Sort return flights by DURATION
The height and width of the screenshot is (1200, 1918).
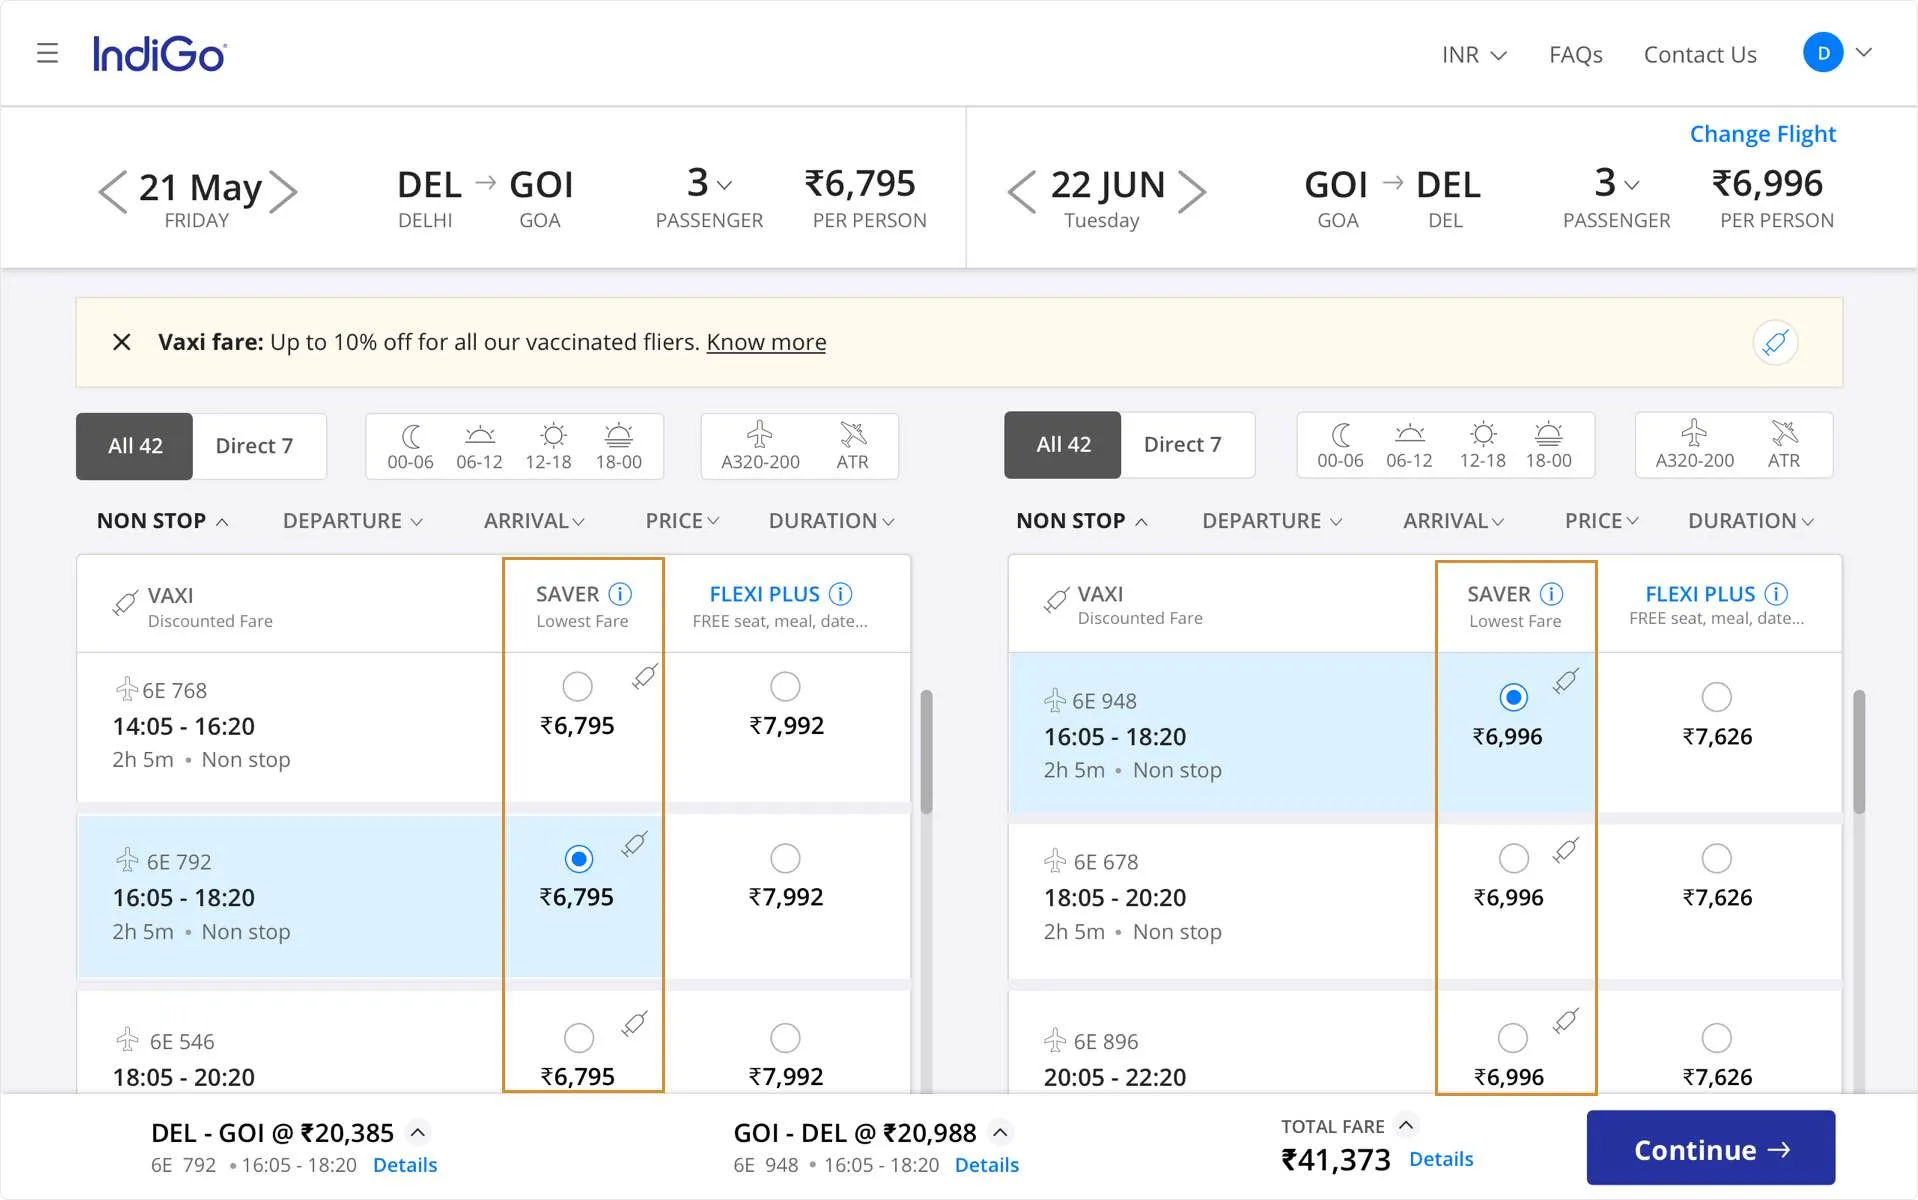click(1751, 521)
